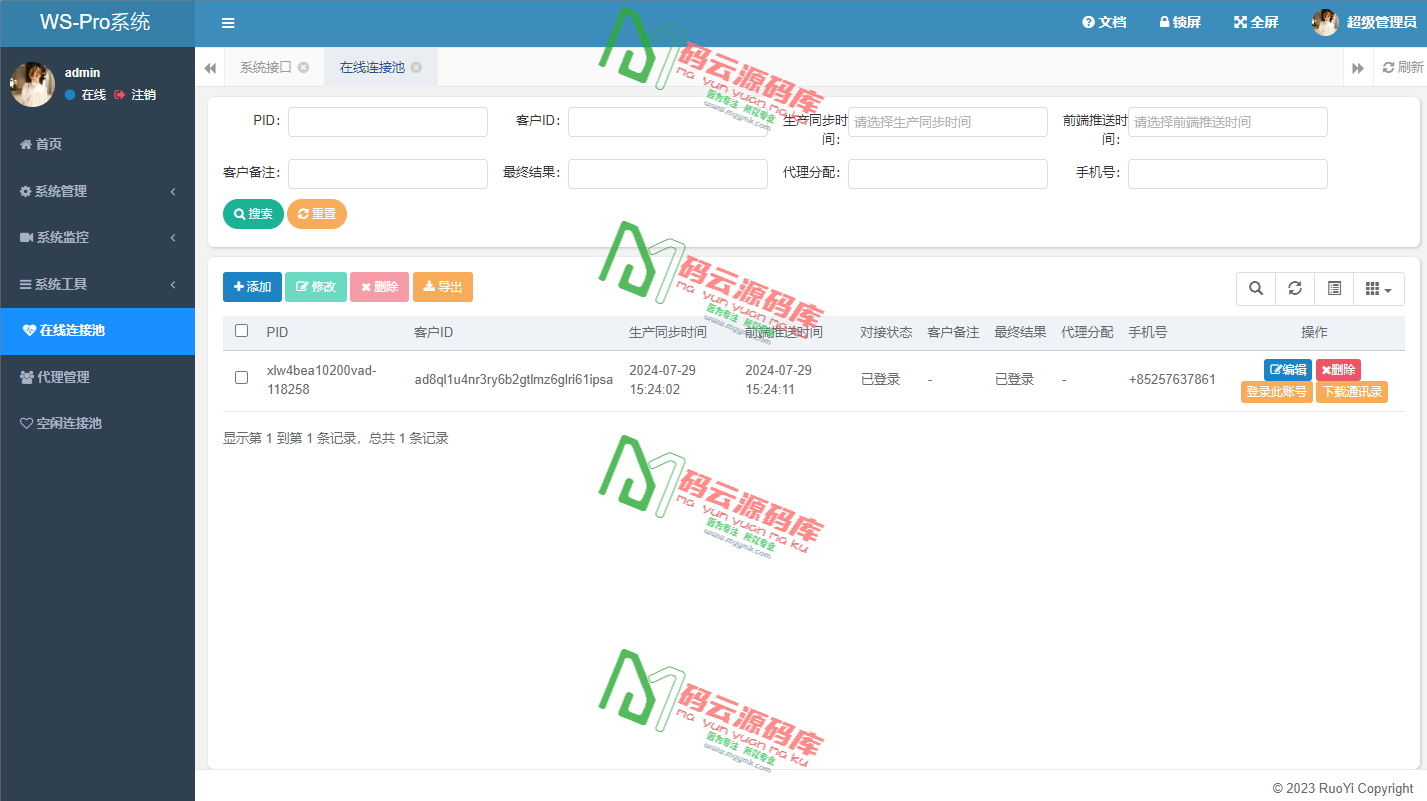Viewport: 1427px width, 801px height.
Task: Refresh the page using the 刷新 icon
Action: tap(1400, 67)
